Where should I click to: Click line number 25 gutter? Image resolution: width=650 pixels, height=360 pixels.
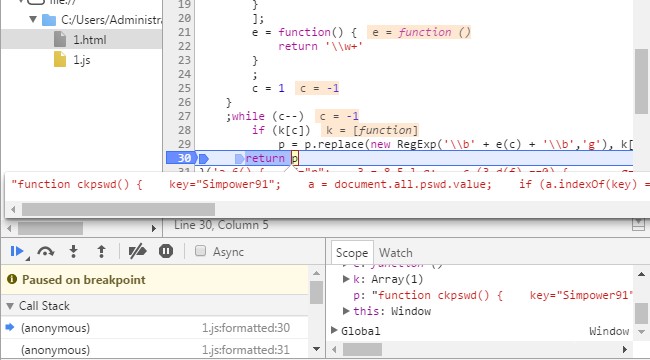coord(184,88)
